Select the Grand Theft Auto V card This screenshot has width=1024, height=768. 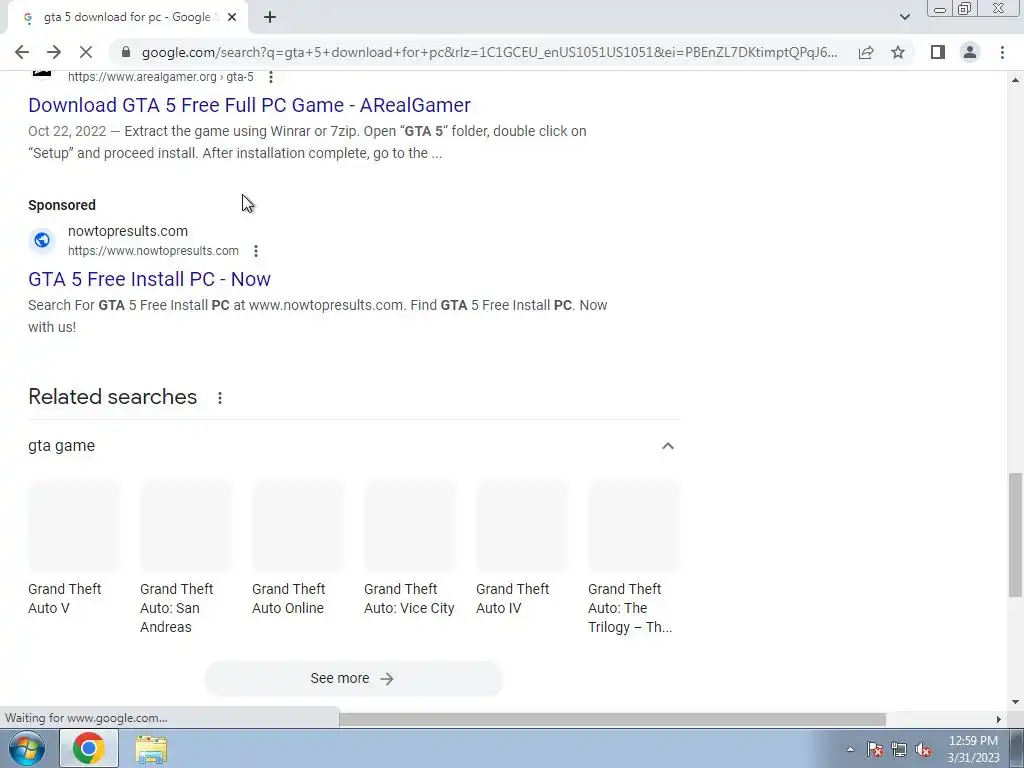[x=74, y=548]
